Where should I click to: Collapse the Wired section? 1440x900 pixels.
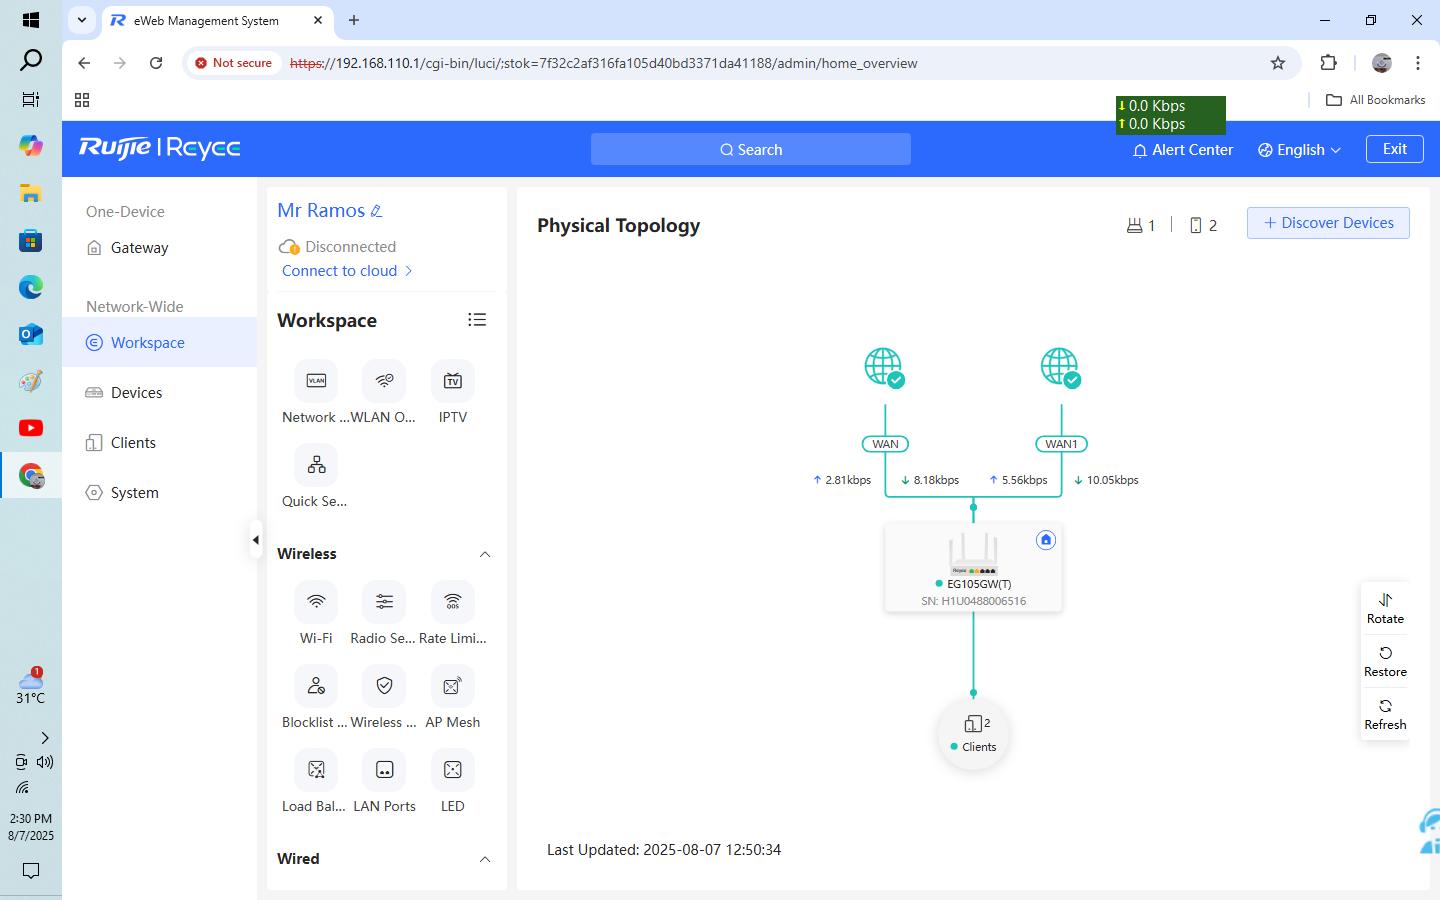(x=485, y=859)
